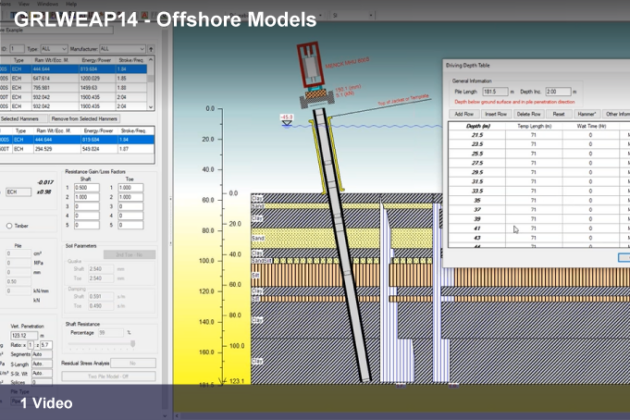
Task: Click the hammer list scrollbar down arrow
Action: coord(151,107)
